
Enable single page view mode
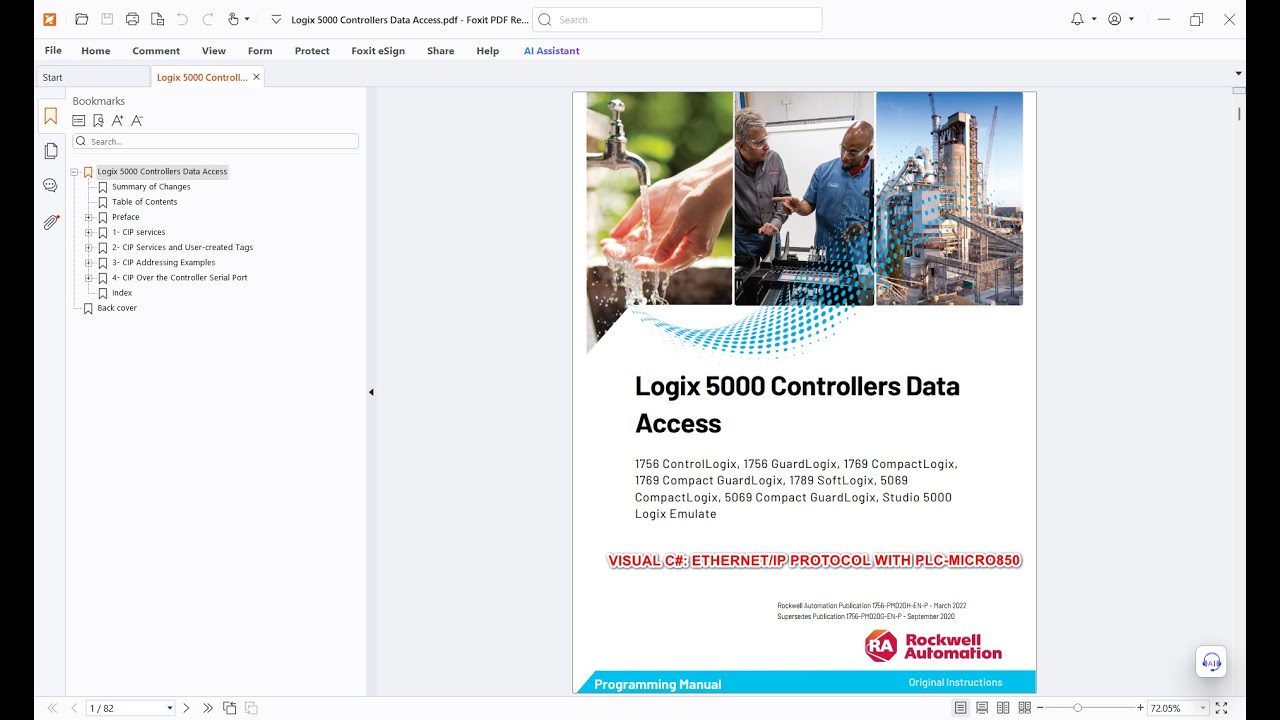[960, 708]
